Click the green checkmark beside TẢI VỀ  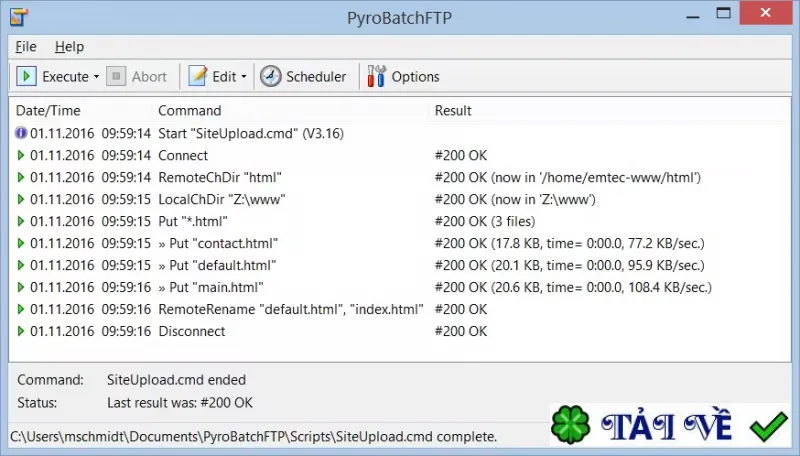tap(769, 426)
